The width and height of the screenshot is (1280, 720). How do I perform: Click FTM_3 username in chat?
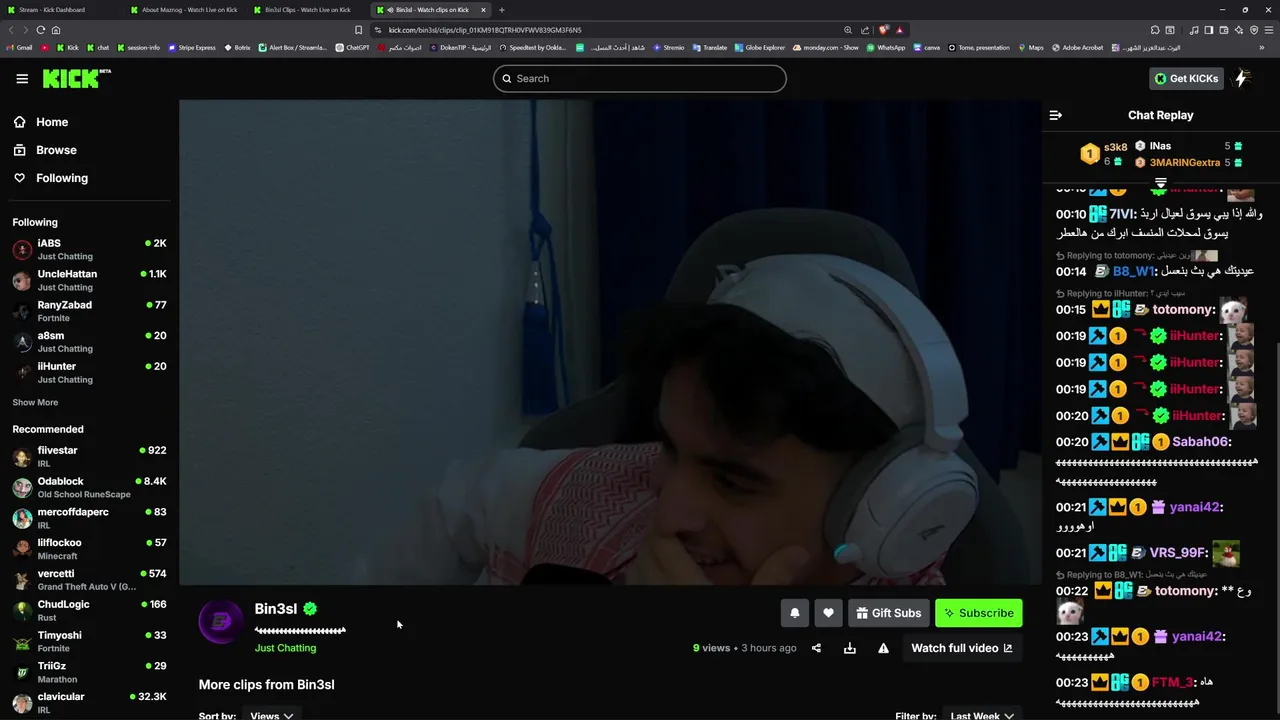tap(1172, 682)
